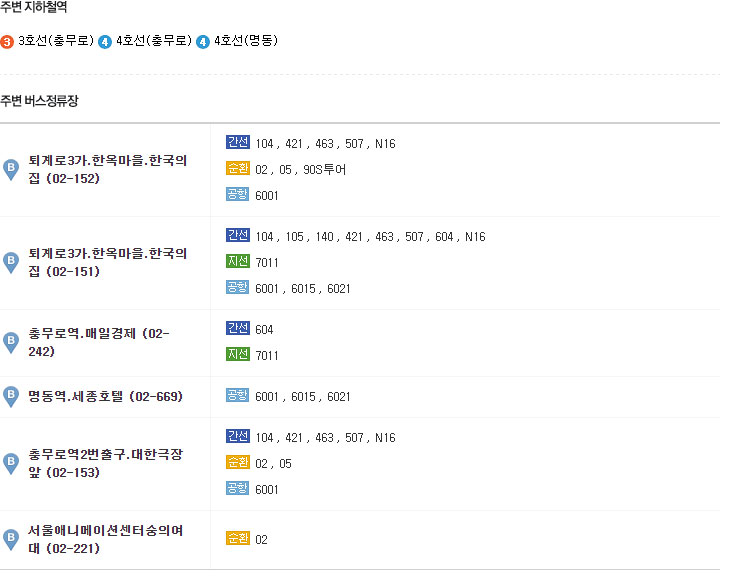The width and height of the screenshot is (730, 584).
Task: Click the Line 4 icon beside 명동
Action: point(203,42)
